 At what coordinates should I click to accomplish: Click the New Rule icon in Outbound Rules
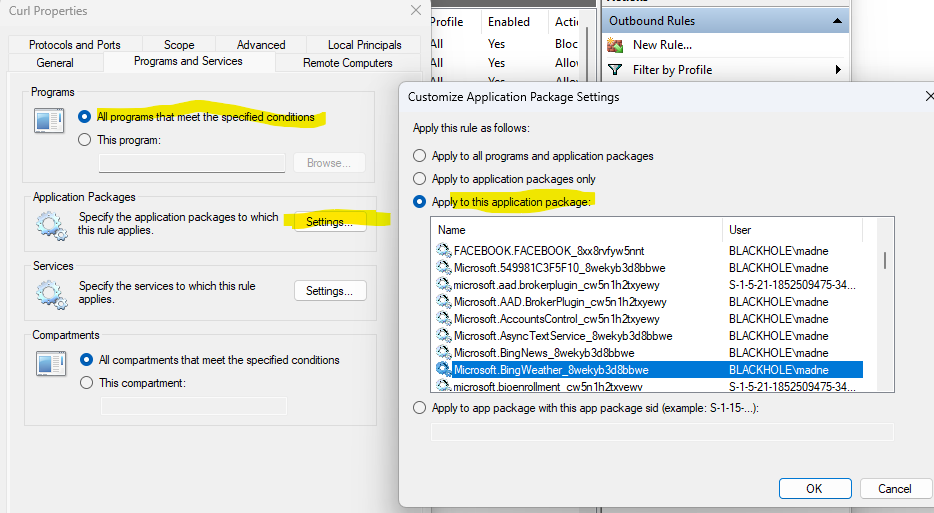pyautogui.click(x=615, y=45)
